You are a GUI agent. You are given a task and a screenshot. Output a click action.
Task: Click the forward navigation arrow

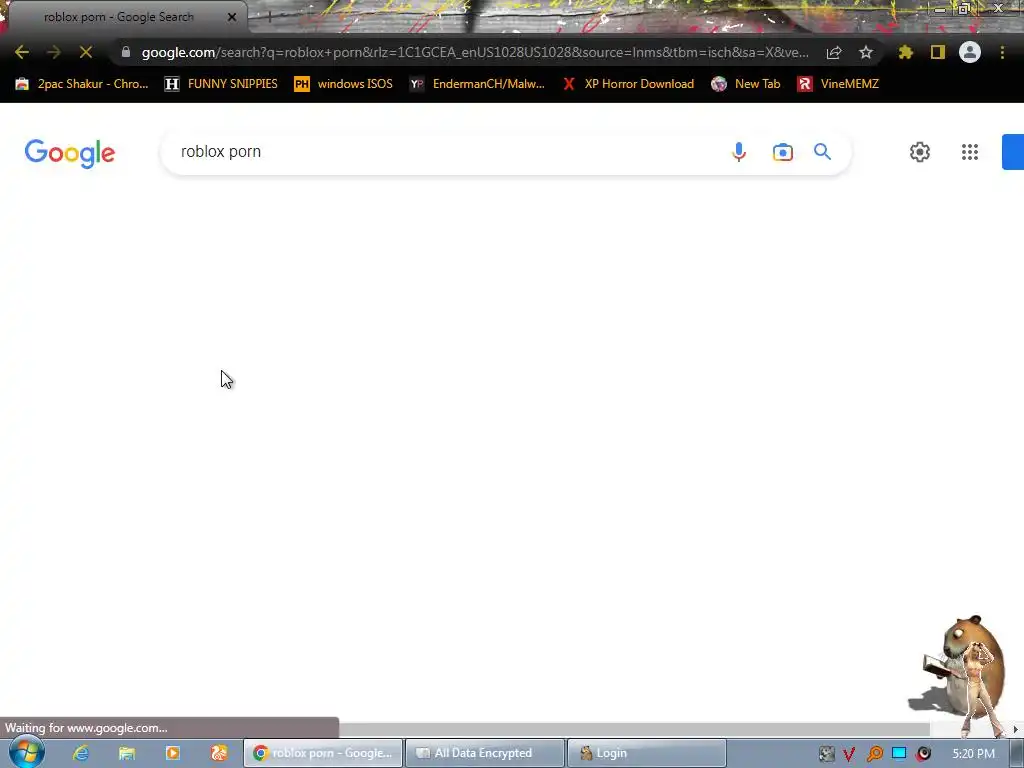point(54,52)
